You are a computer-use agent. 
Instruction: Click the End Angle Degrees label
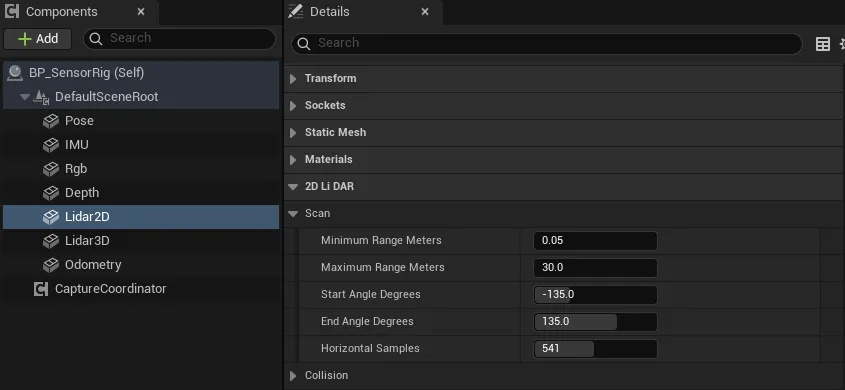coord(367,321)
